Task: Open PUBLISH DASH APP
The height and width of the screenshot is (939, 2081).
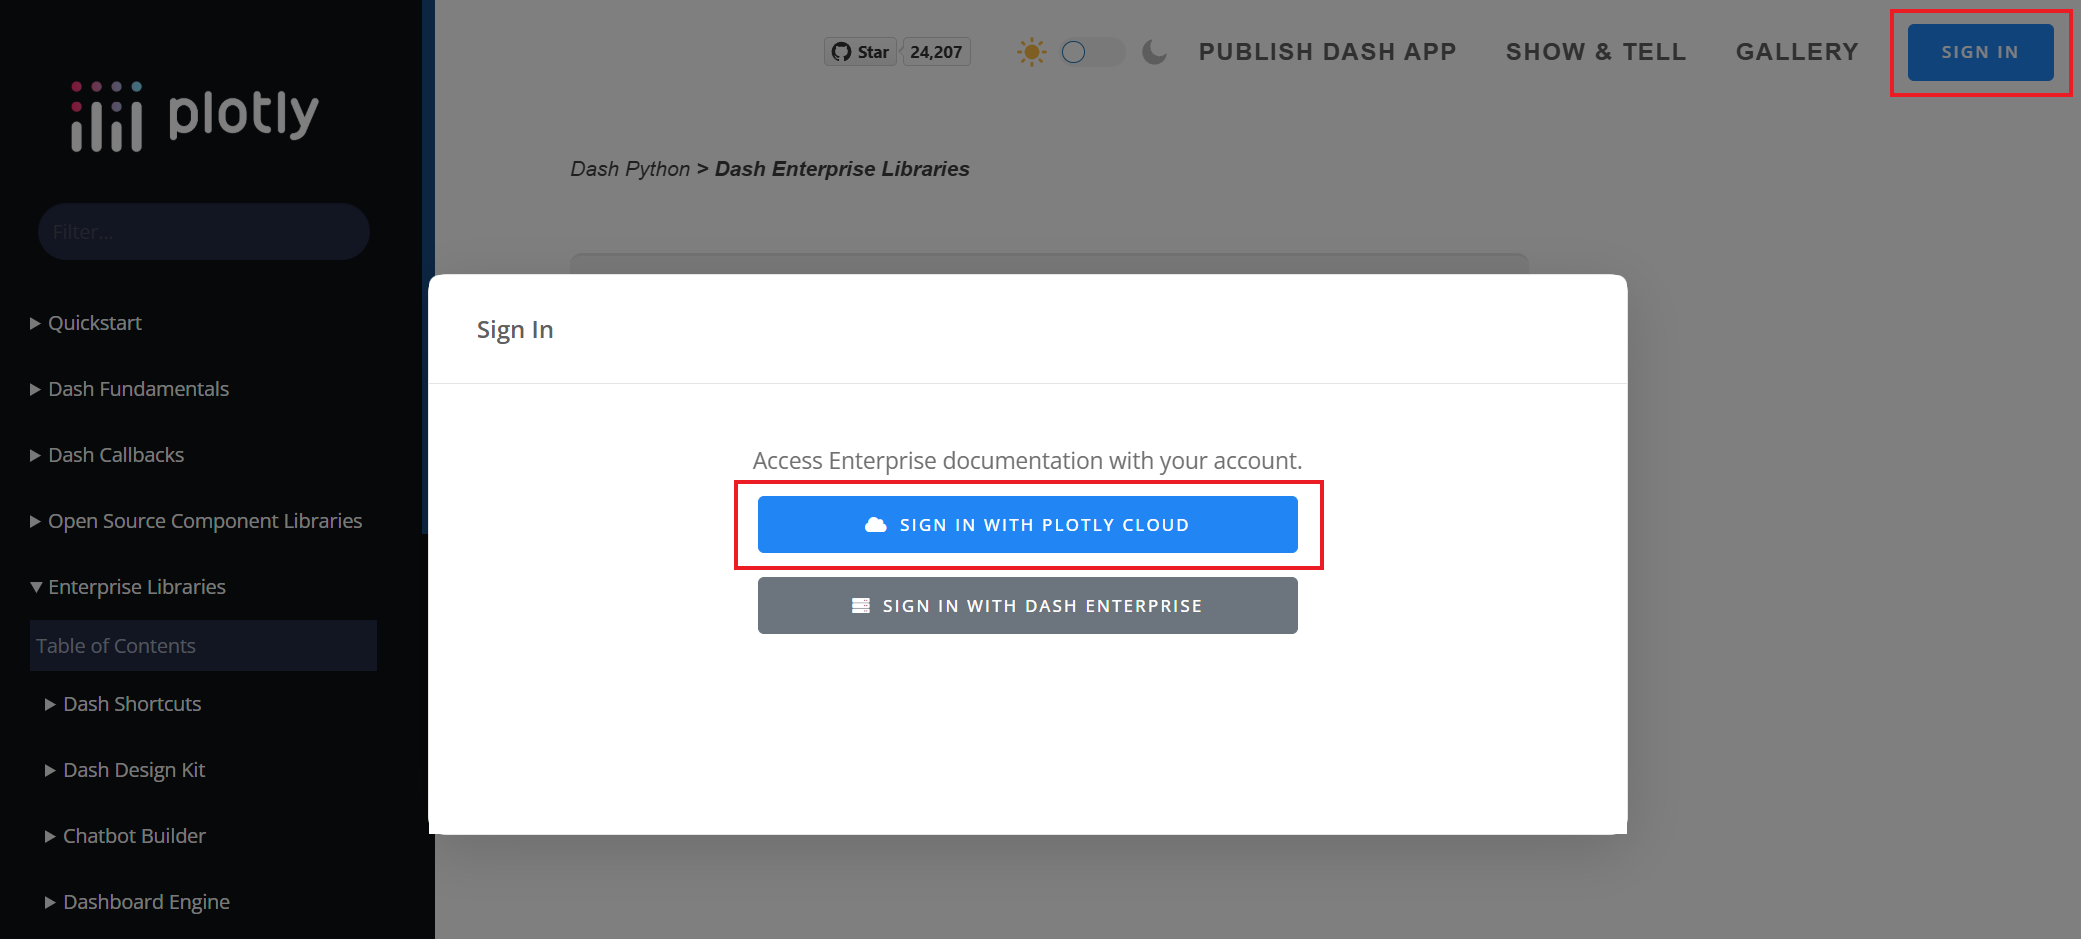Action: tap(1327, 51)
